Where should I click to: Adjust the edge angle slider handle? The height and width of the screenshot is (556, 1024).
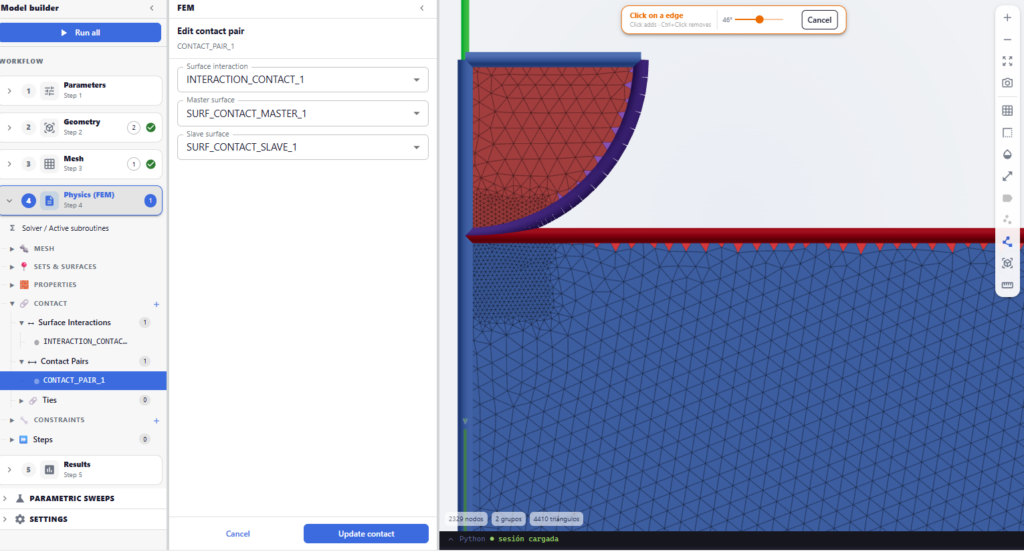(760, 20)
